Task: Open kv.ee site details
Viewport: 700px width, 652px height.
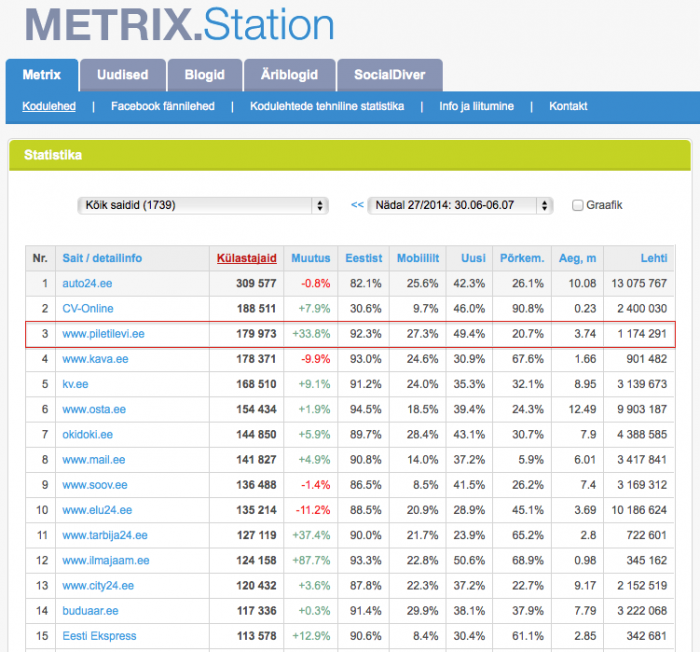Action: point(75,384)
